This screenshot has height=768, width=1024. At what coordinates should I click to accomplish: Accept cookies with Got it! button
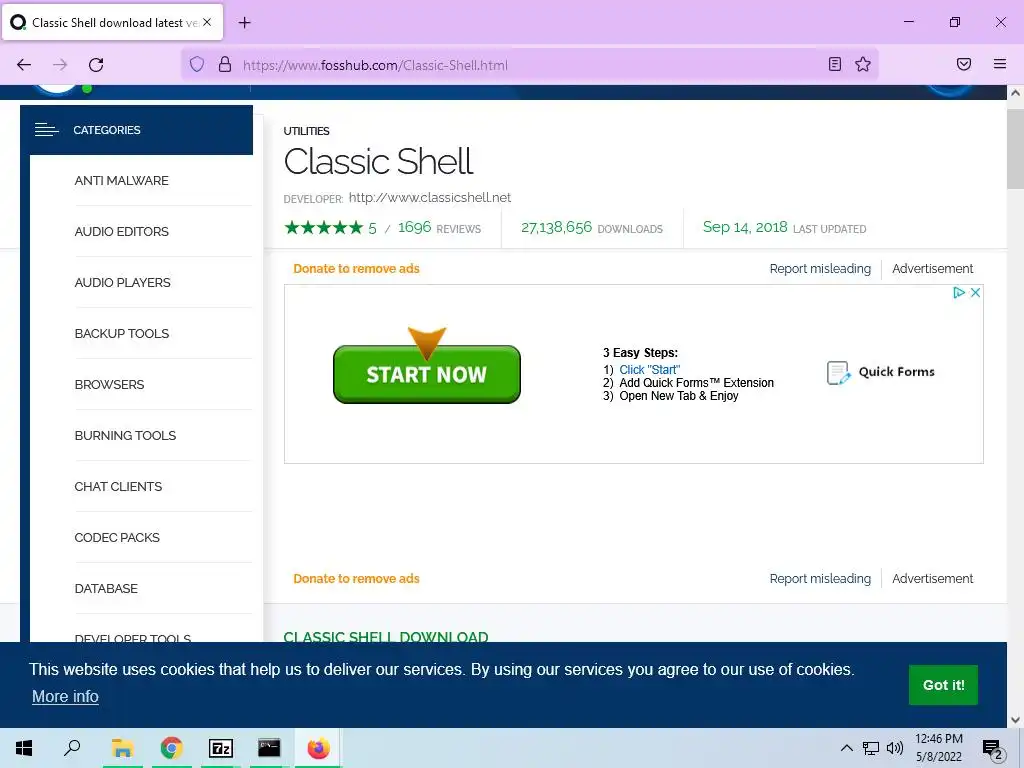point(943,685)
